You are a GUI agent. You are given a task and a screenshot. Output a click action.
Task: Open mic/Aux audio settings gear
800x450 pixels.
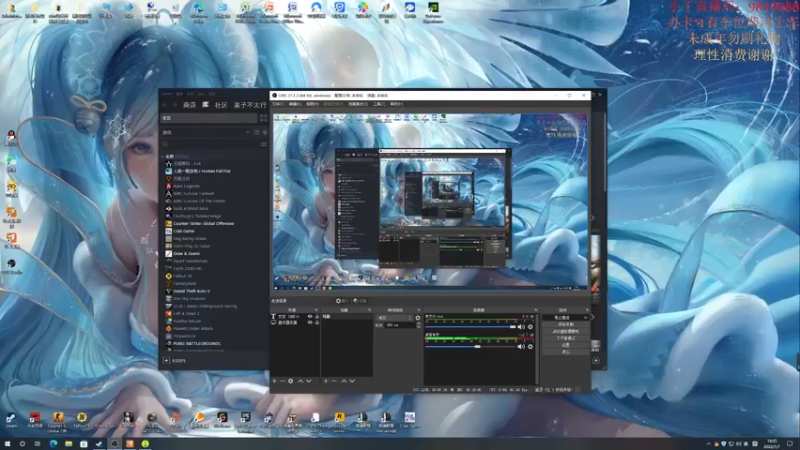point(530,327)
